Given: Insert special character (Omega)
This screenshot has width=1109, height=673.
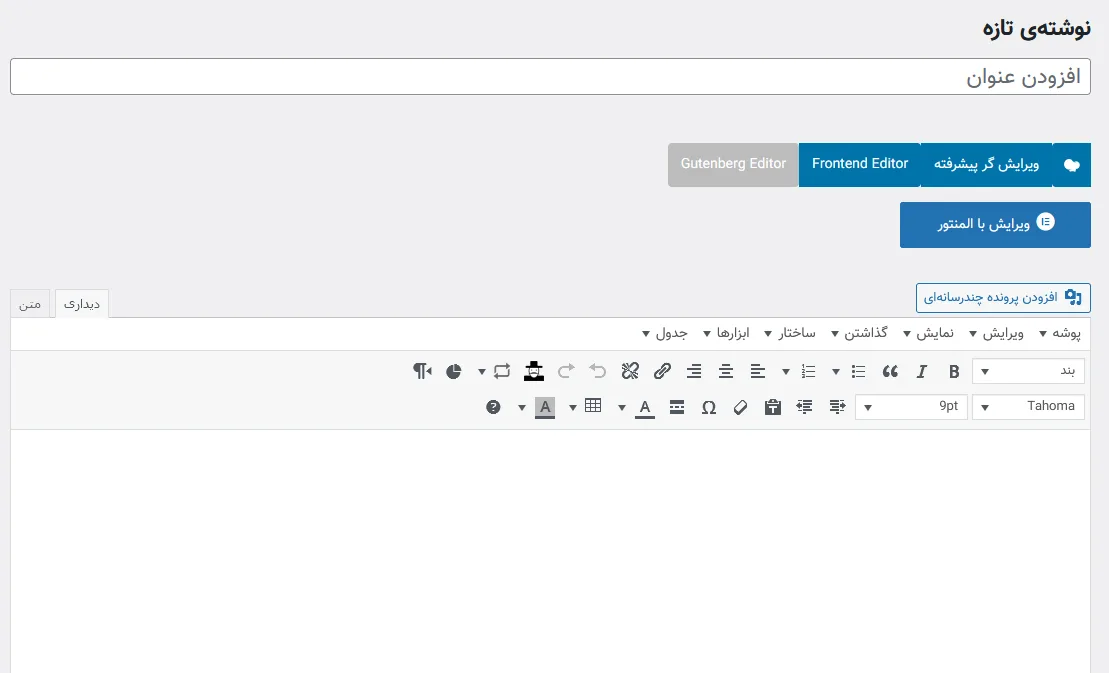Looking at the screenshot, I should tap(709, 407).
